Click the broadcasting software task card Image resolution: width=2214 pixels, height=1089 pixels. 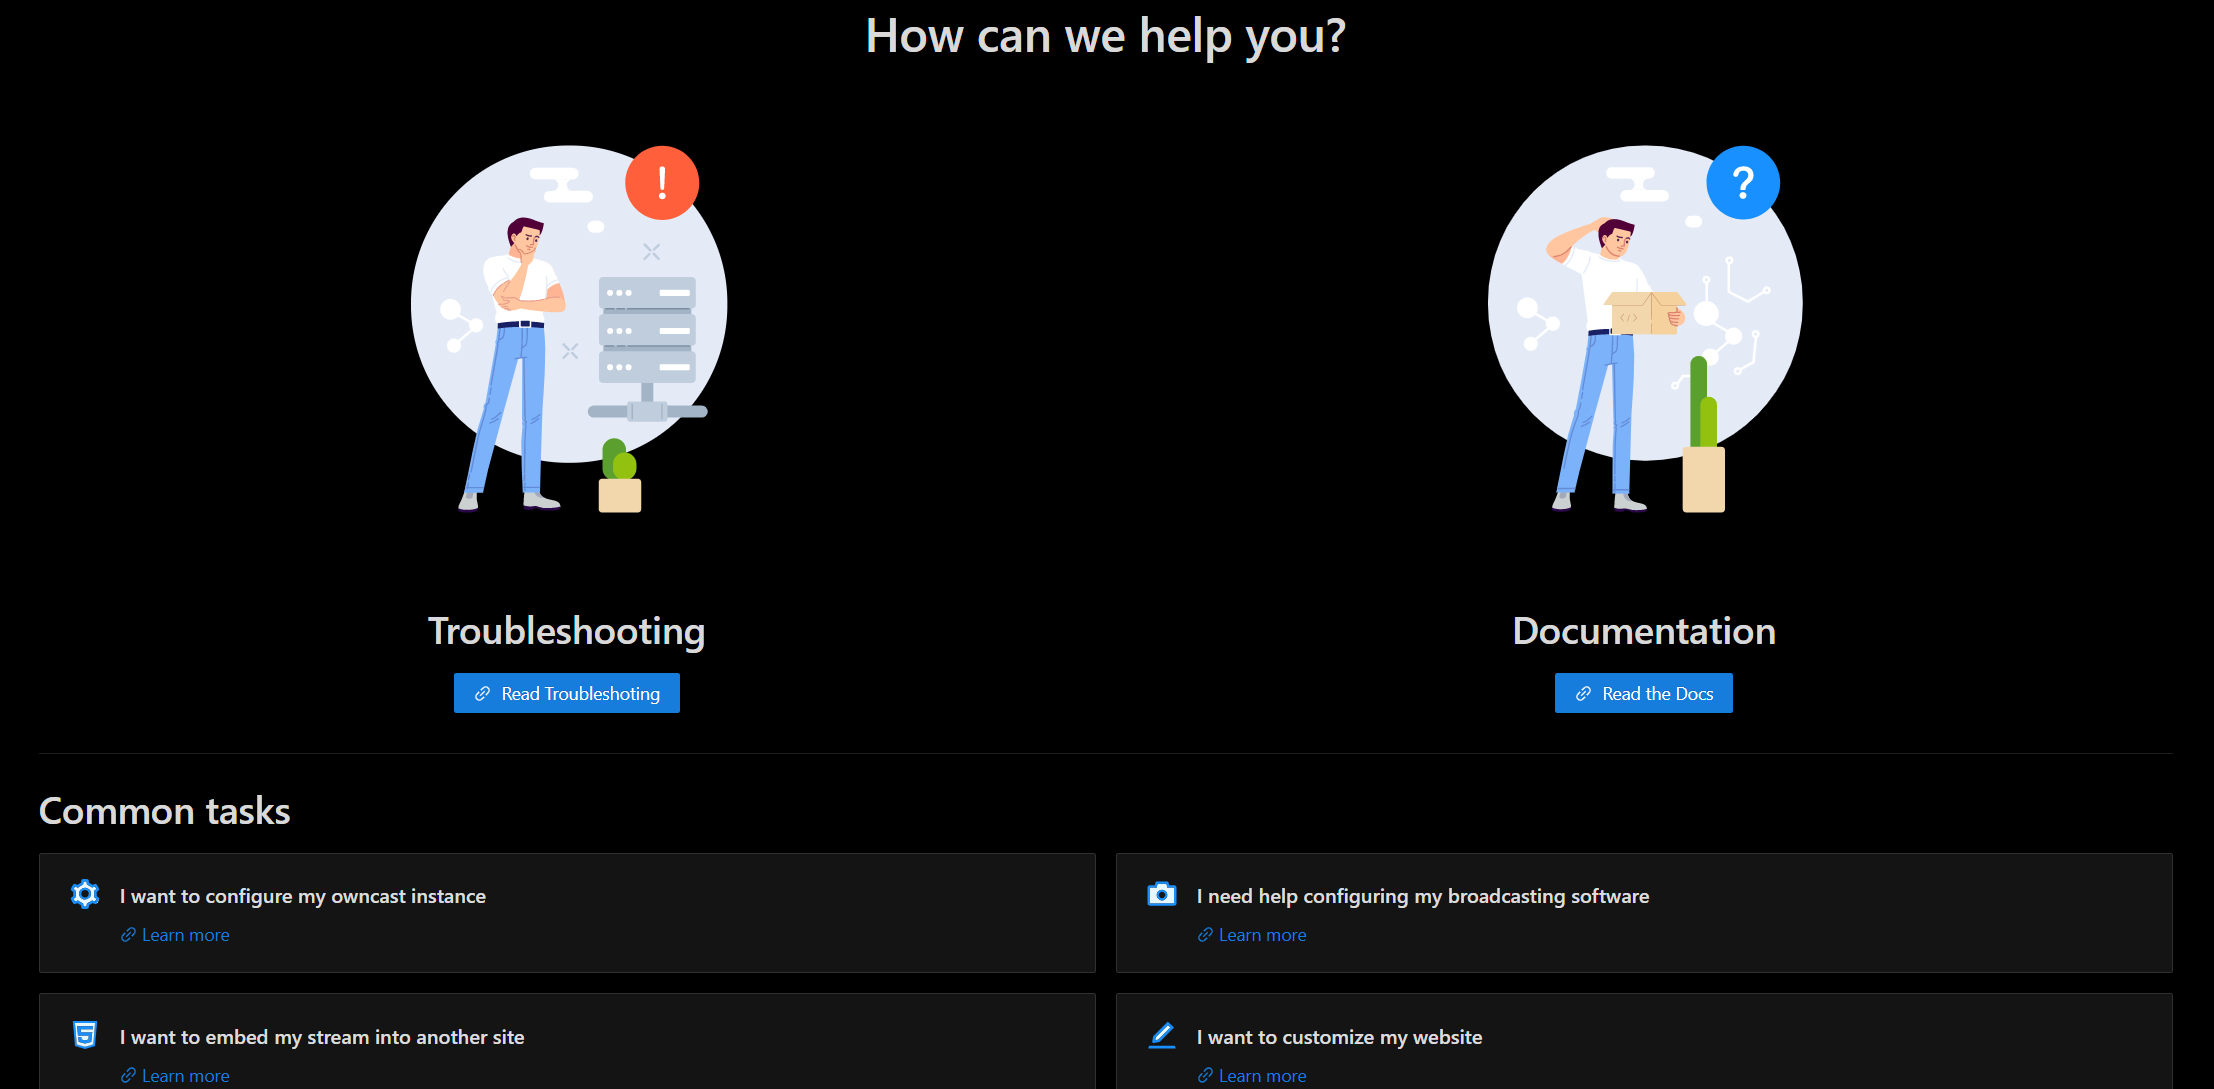(x=1643, y=913)
